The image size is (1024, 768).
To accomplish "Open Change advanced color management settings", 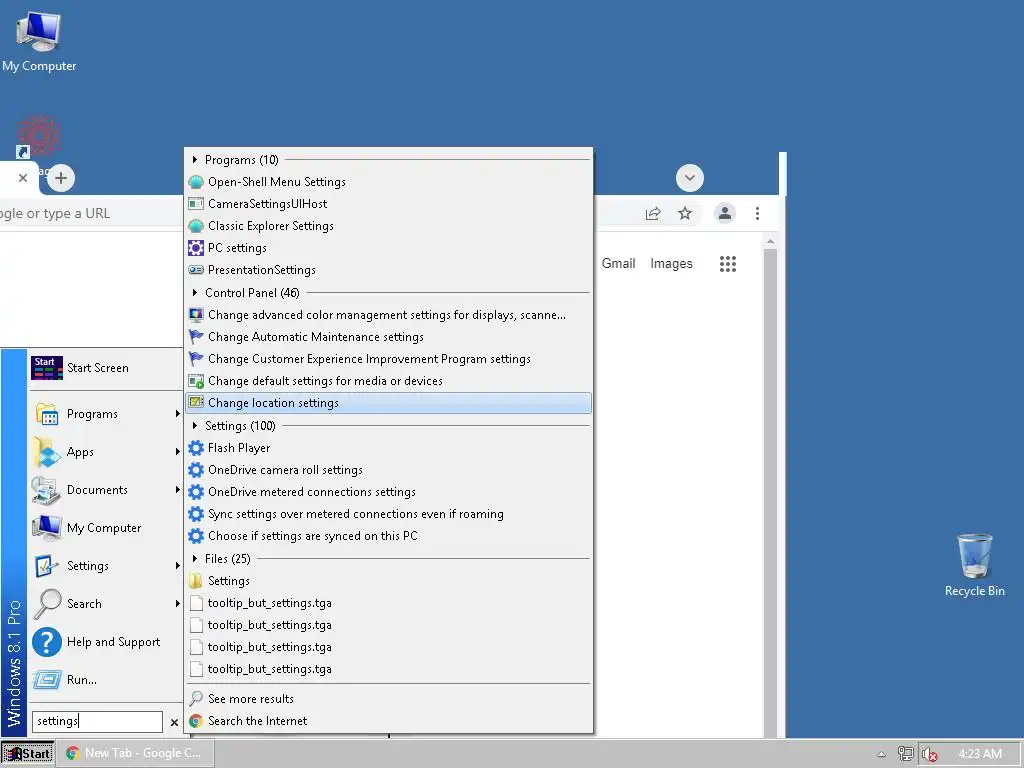I will coord(389,315).
